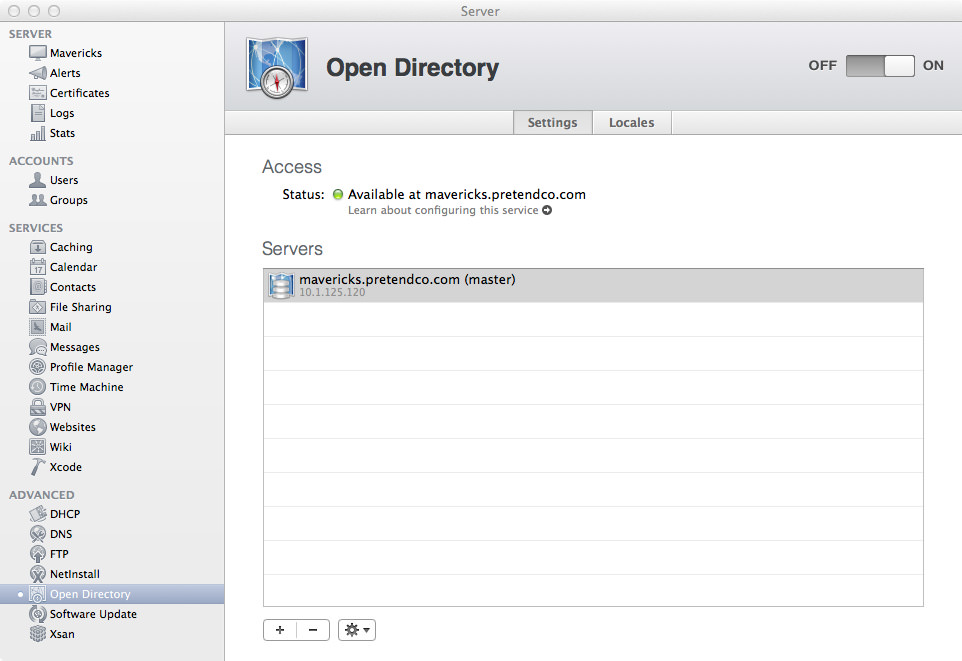
Task: Select the Mavericks server icon in sidebar
Action: tap(37, 53)
